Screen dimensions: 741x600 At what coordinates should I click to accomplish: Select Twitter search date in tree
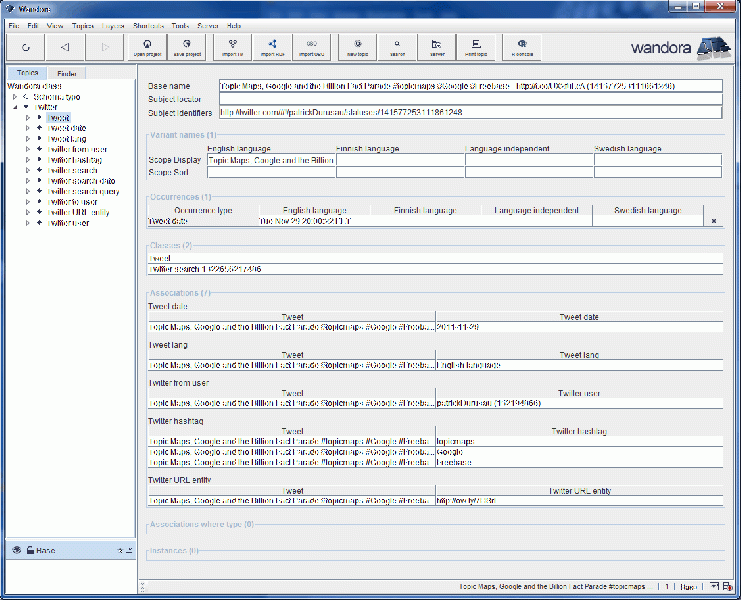[x=81, y=180]
